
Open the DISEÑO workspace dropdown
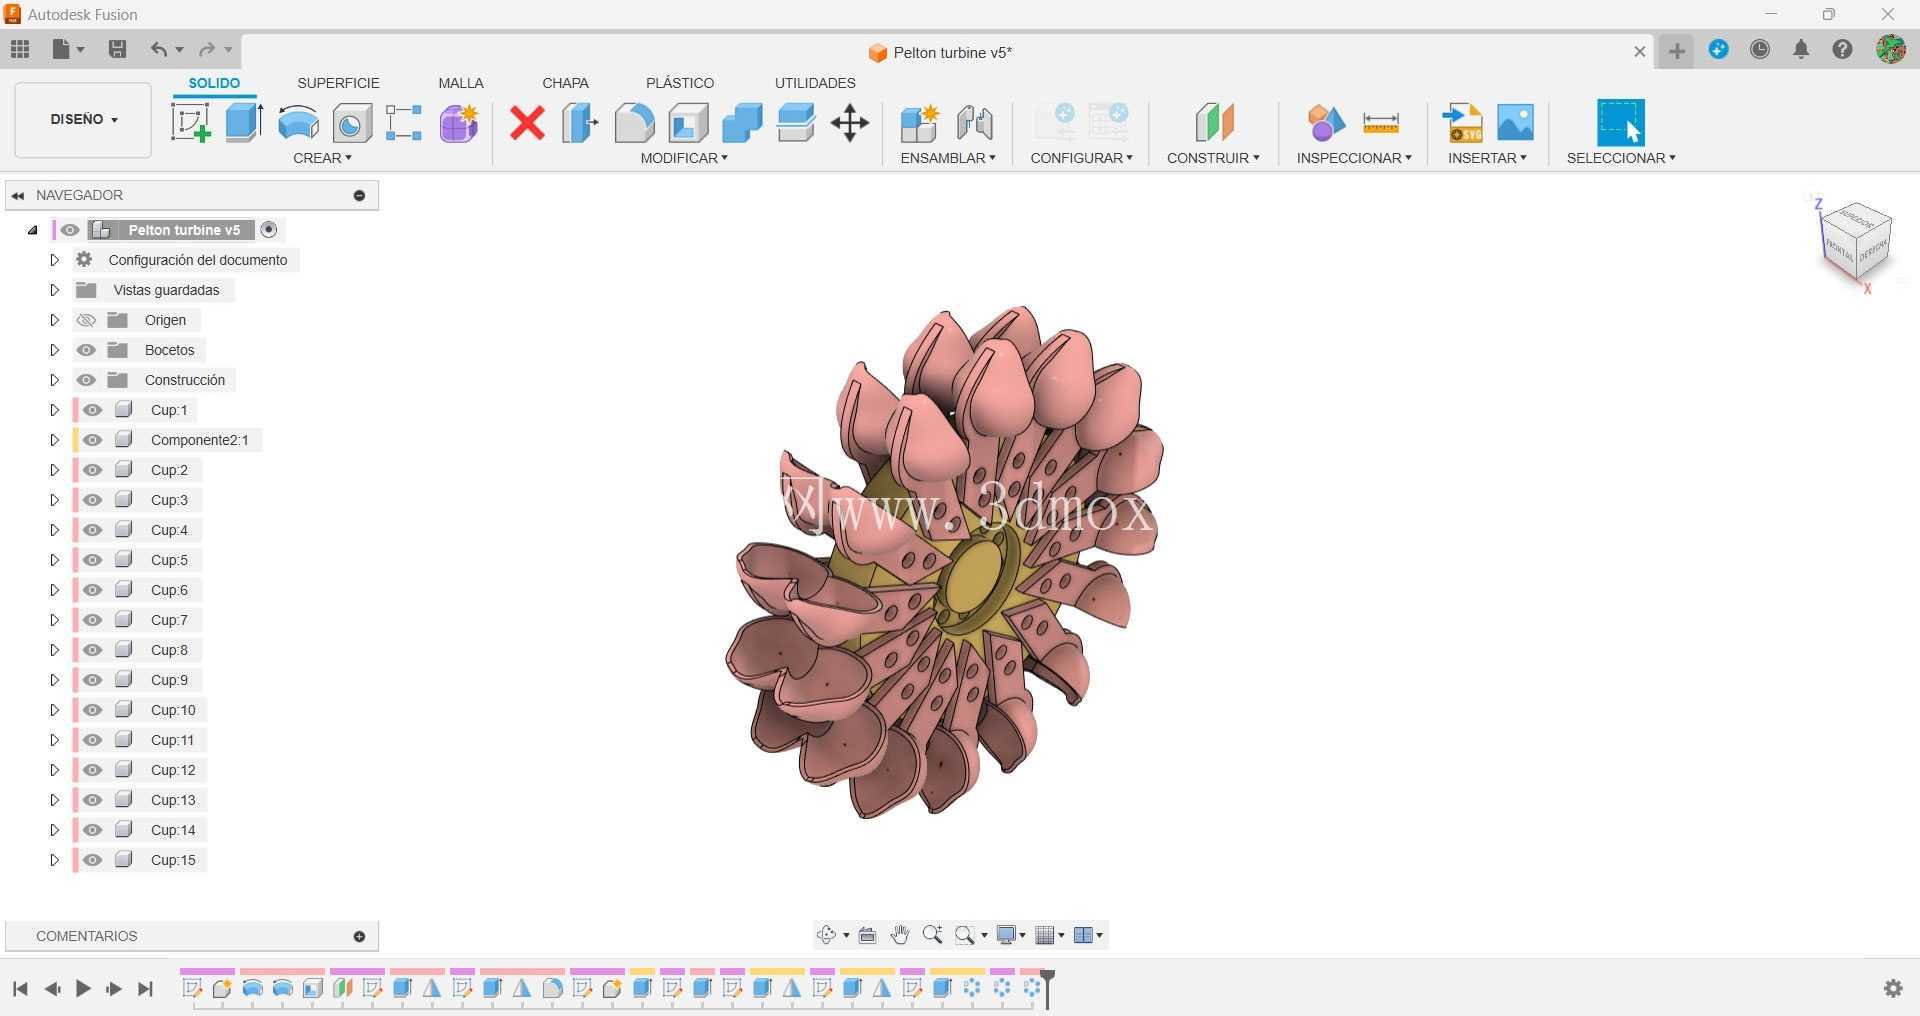point(83,119)
